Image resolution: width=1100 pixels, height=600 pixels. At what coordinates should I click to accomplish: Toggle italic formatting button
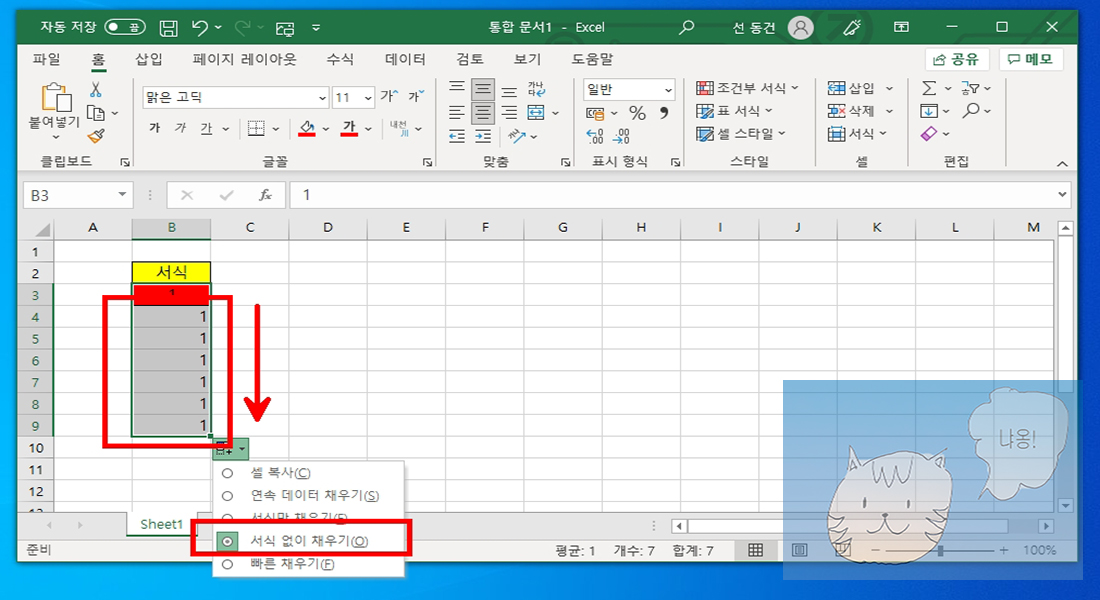coord(180,128)
